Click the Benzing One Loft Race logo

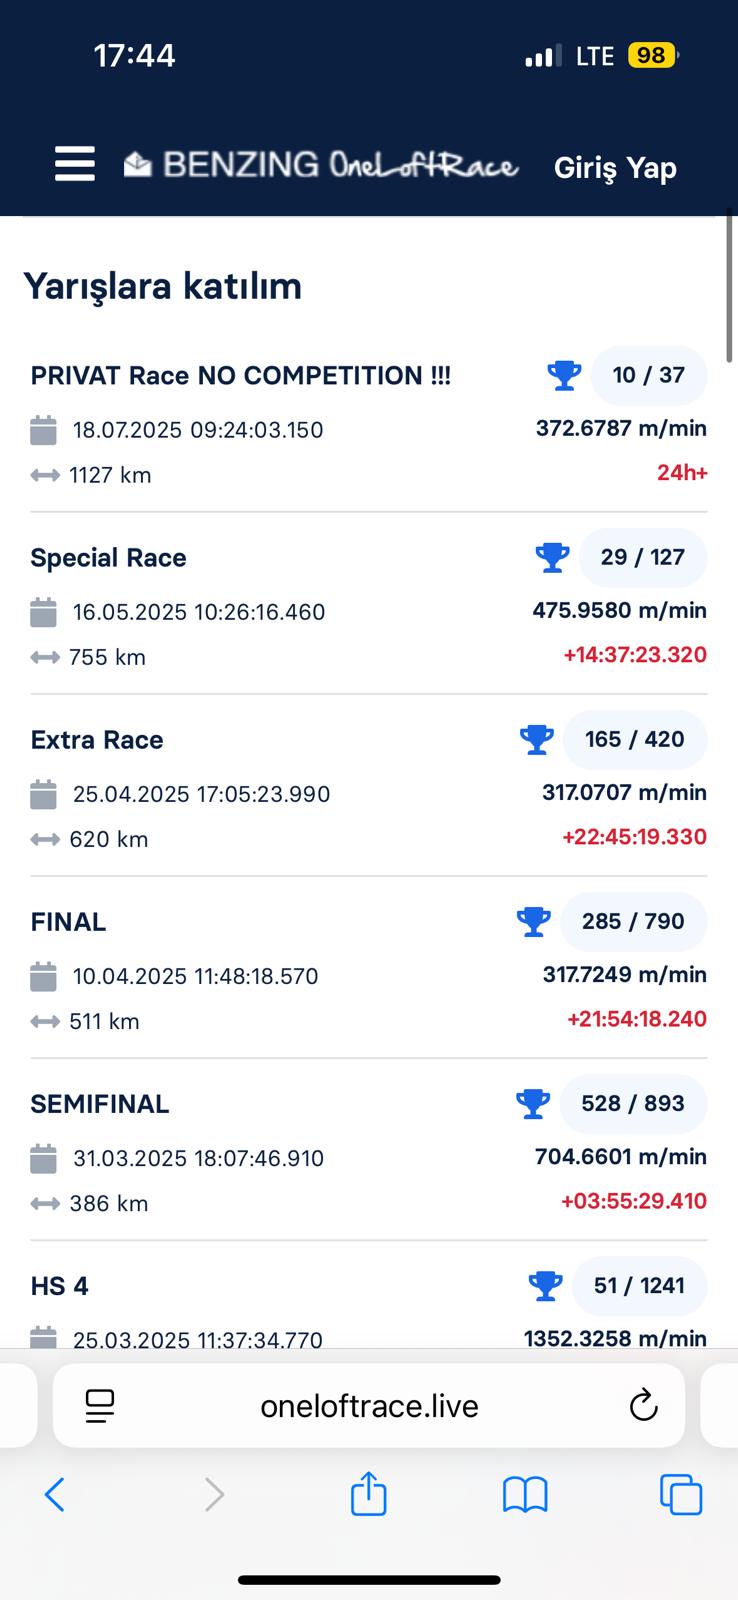(321, 165)
